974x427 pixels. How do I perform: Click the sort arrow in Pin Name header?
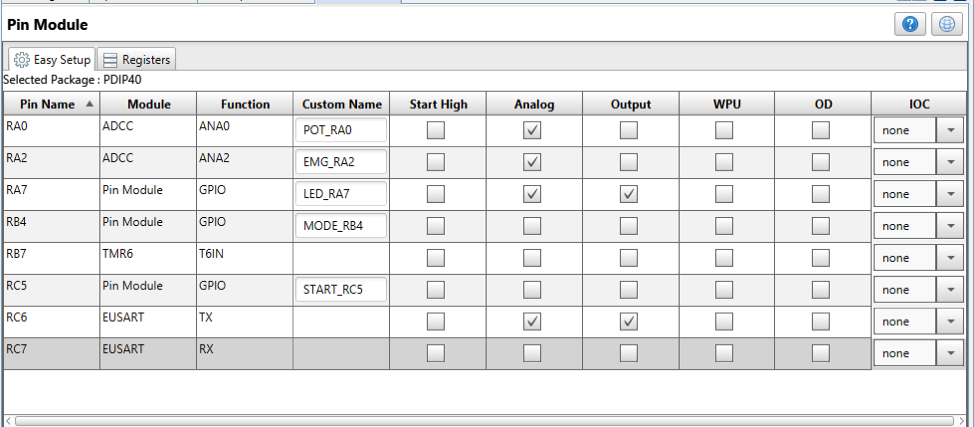pyautogui.click(x=91, y=104)
